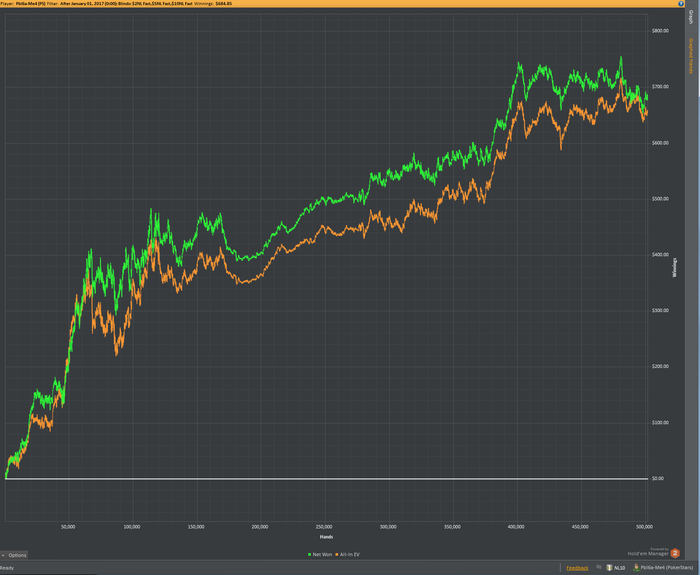The width and height of the screenshot is (700, 575).
Task: Click the Hold'em Manager 2 logo
Action: pos(675,553)
